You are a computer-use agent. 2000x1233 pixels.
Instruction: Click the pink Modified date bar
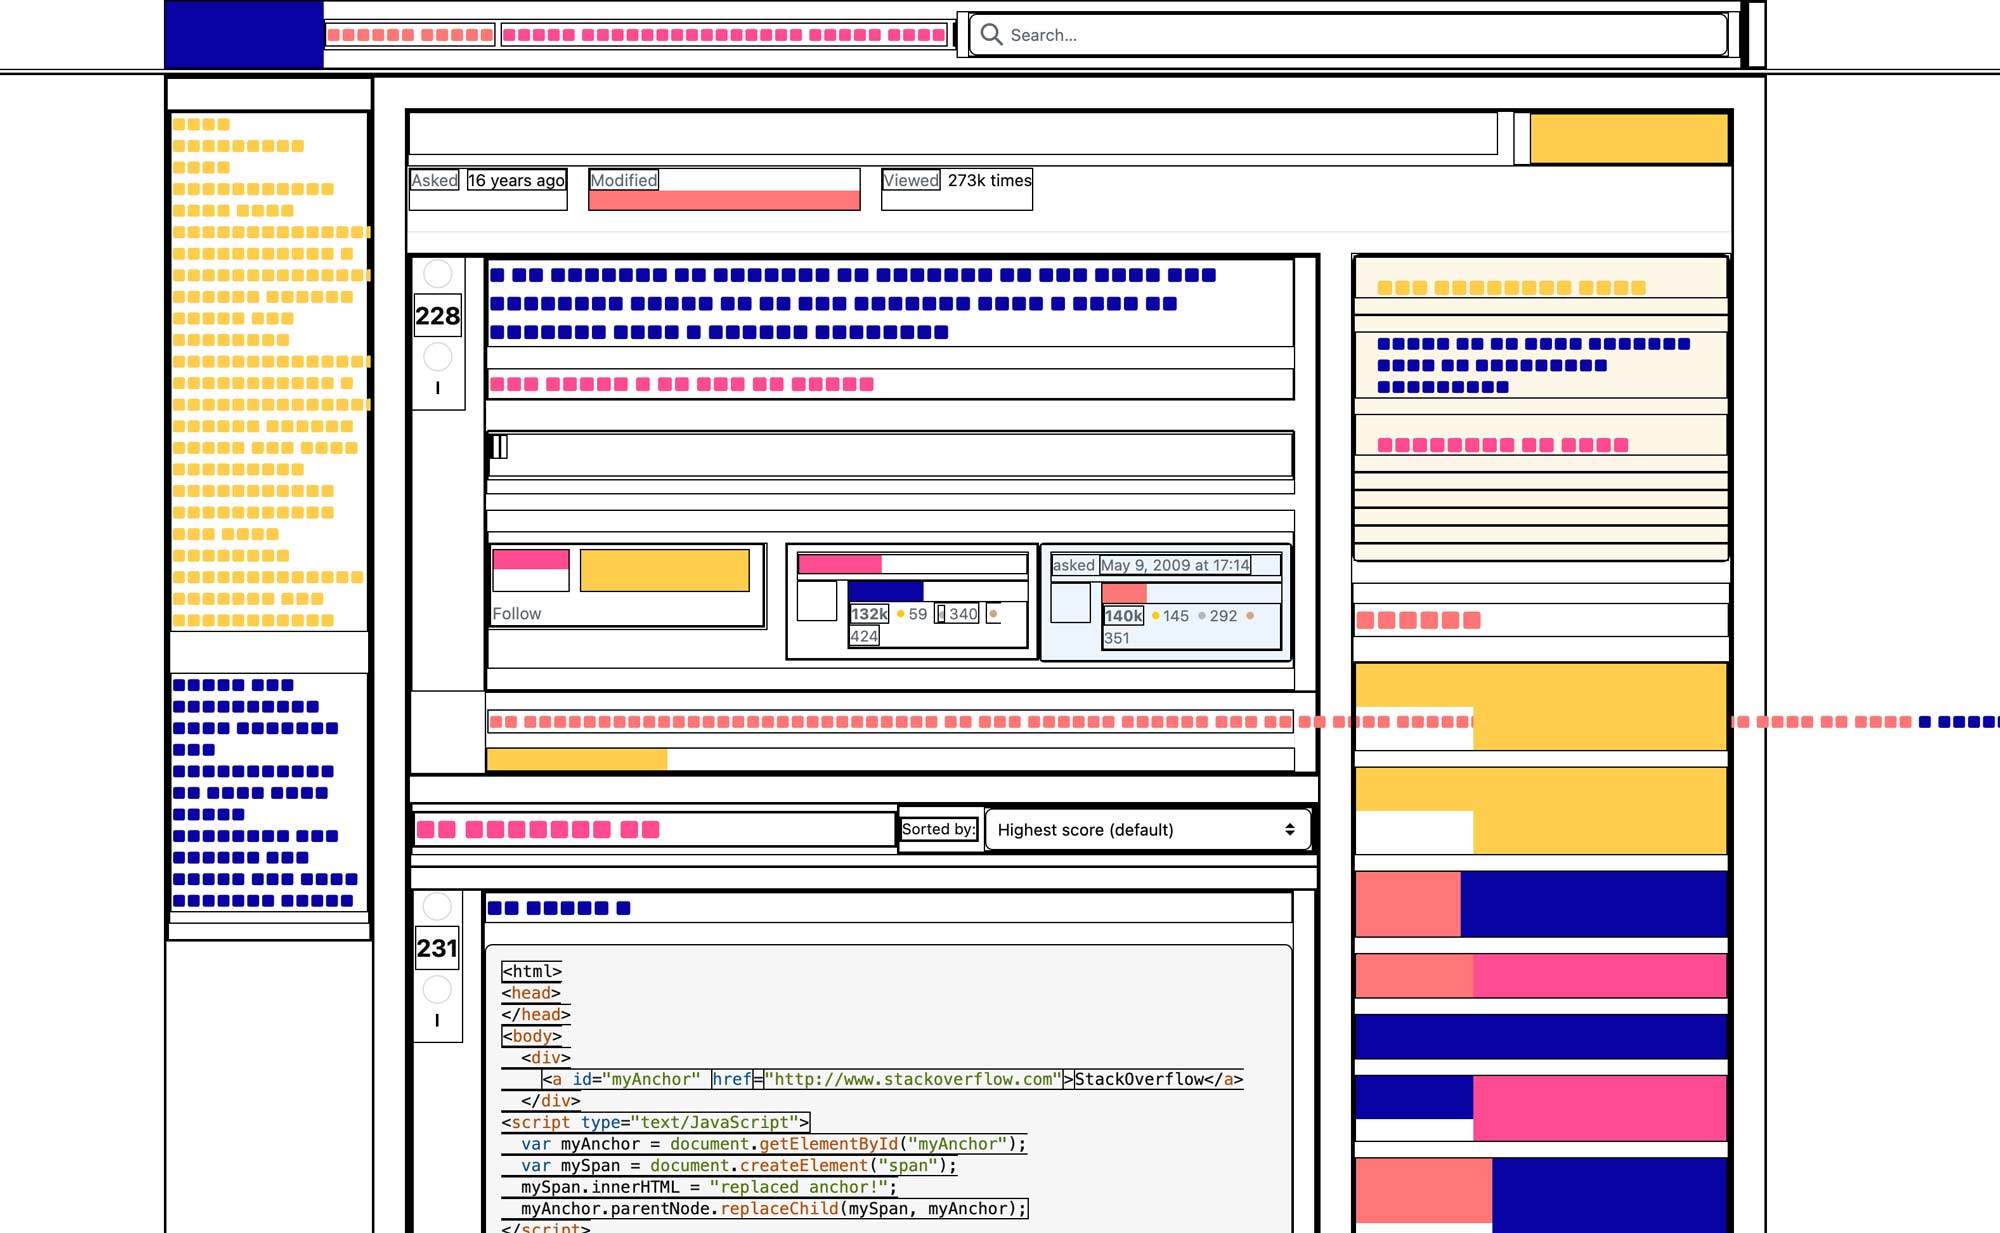point(724,199)
